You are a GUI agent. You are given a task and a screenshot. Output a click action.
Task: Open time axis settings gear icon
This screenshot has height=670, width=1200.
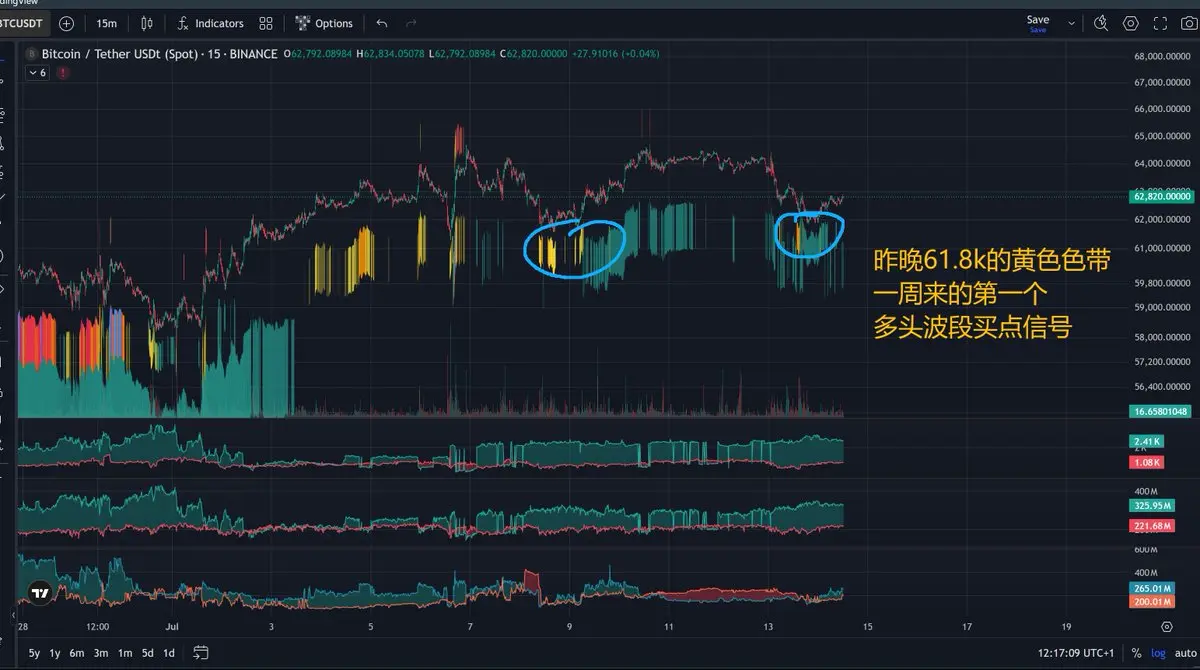(x=1166, y=627)
